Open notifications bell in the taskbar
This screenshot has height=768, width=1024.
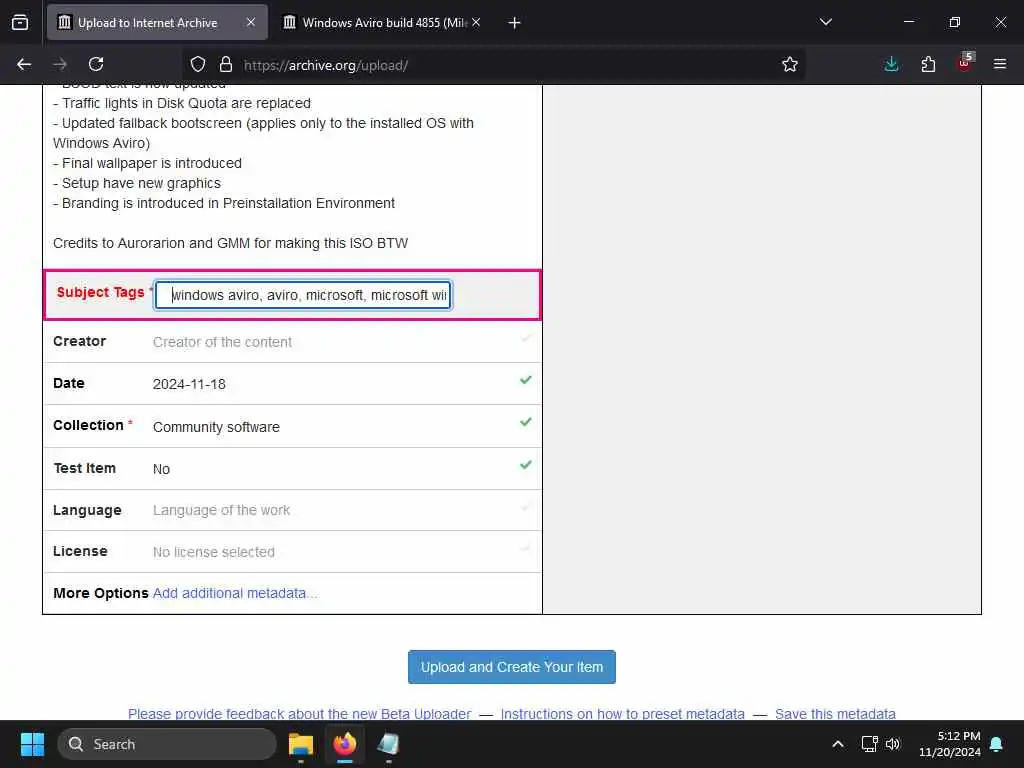tap(997, 744)
